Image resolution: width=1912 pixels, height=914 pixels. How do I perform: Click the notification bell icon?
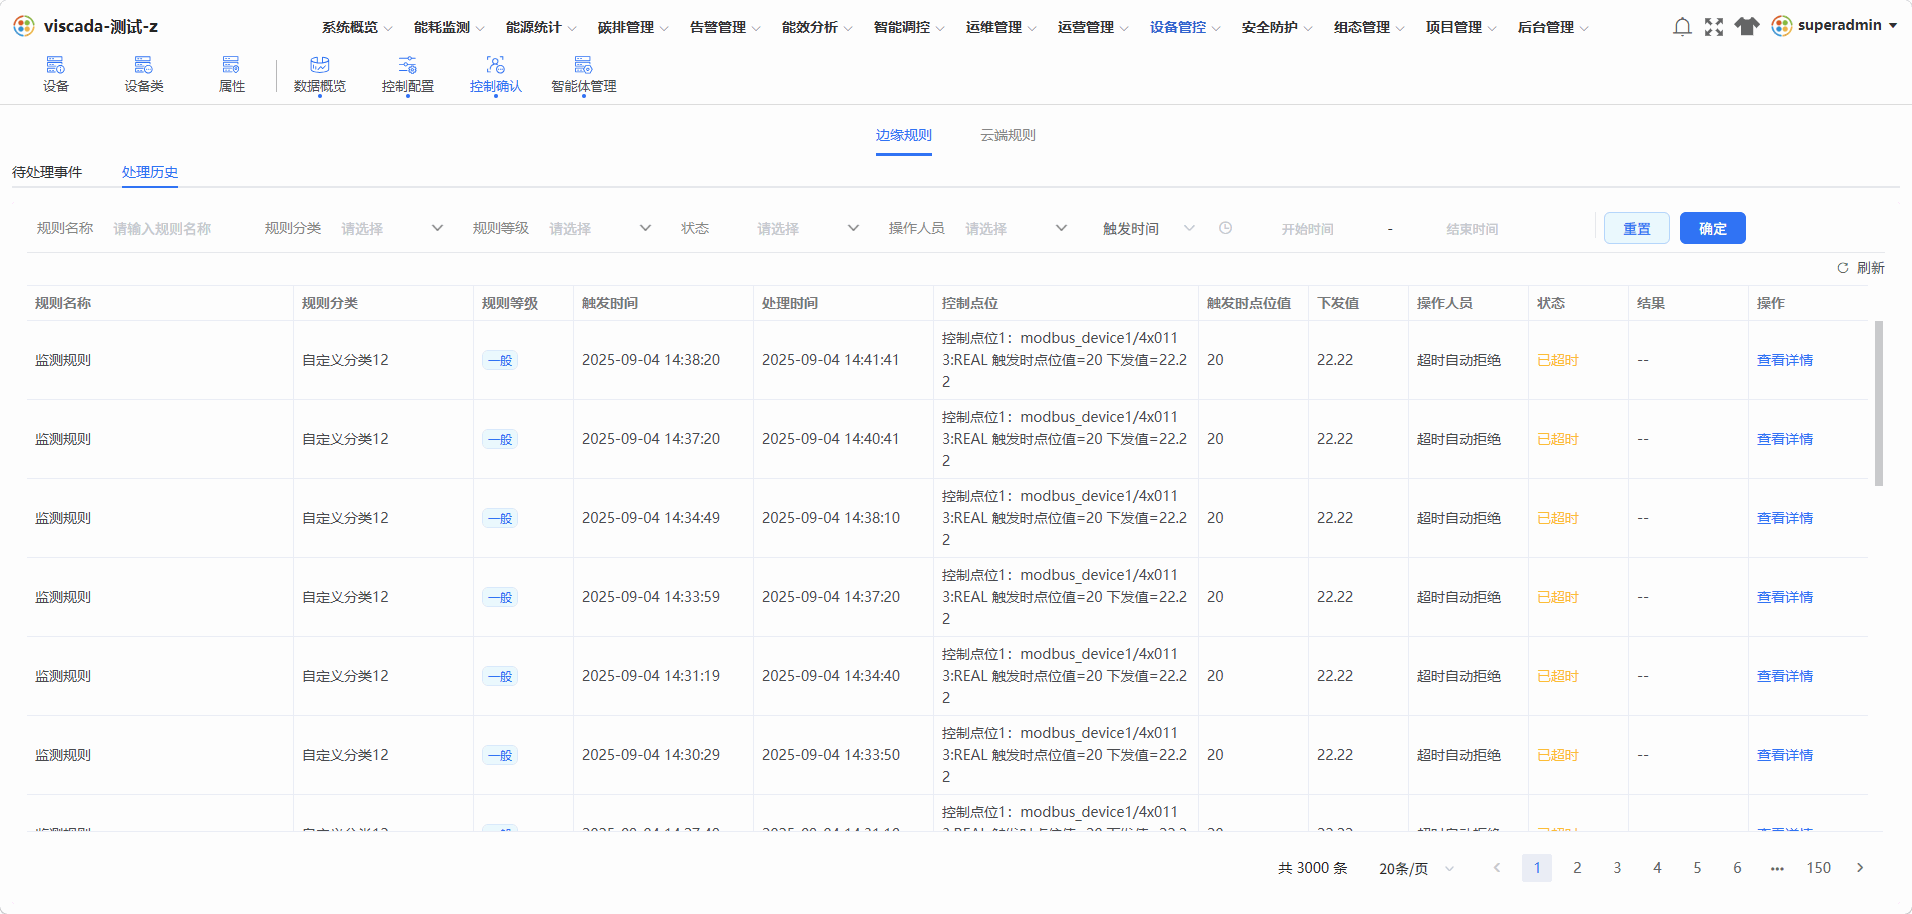click(1682, 27)
